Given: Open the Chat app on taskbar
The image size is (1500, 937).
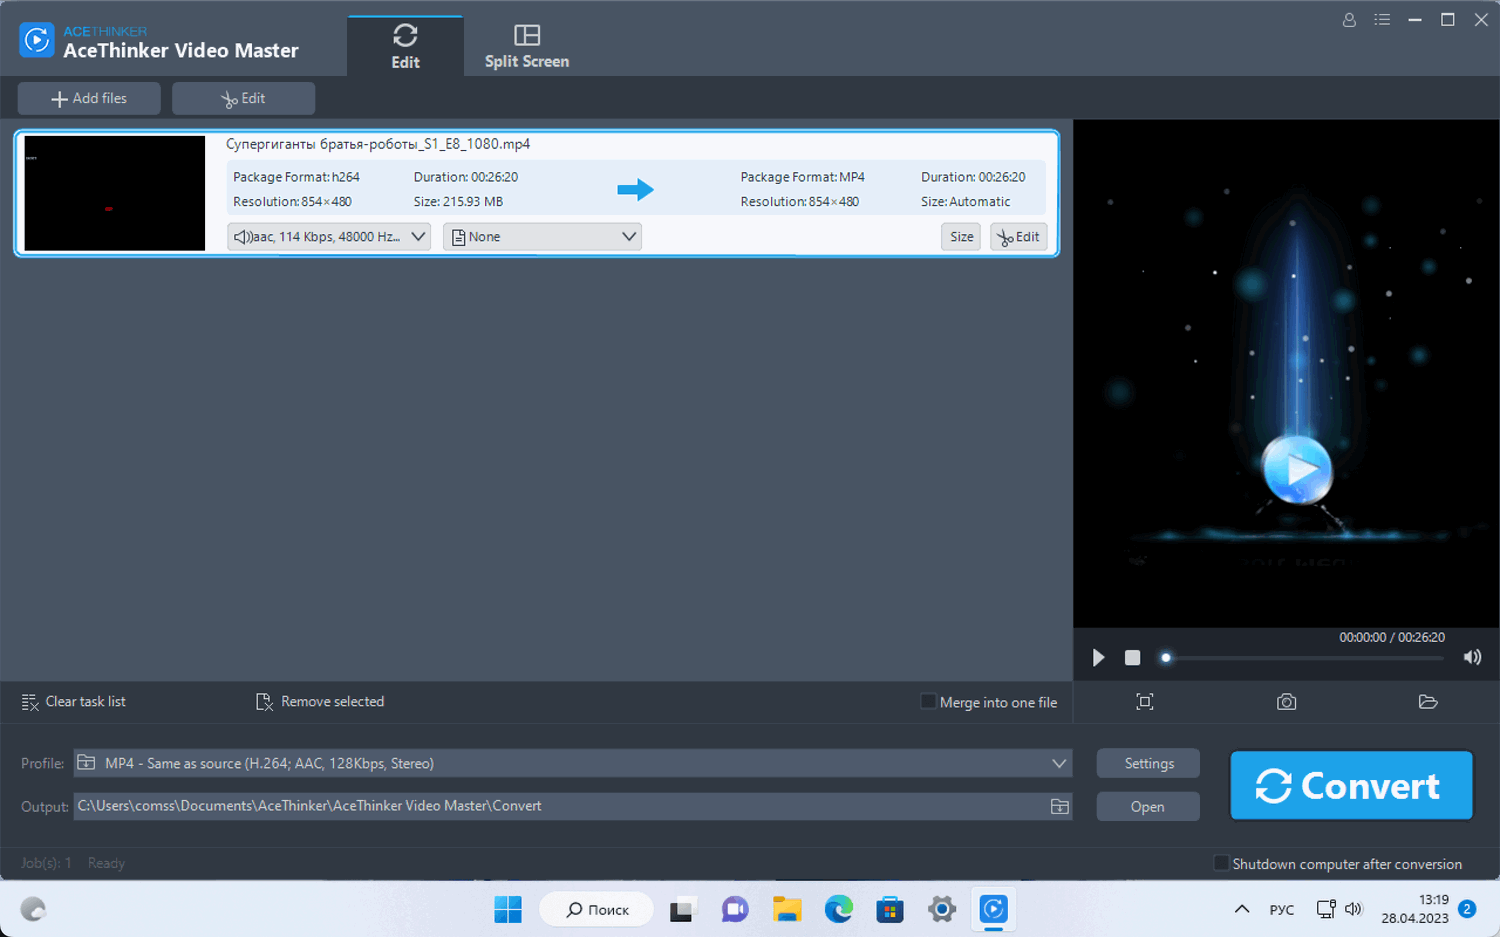Looking at the screenshot, I should pyautogui.click(x=735, y=909).
